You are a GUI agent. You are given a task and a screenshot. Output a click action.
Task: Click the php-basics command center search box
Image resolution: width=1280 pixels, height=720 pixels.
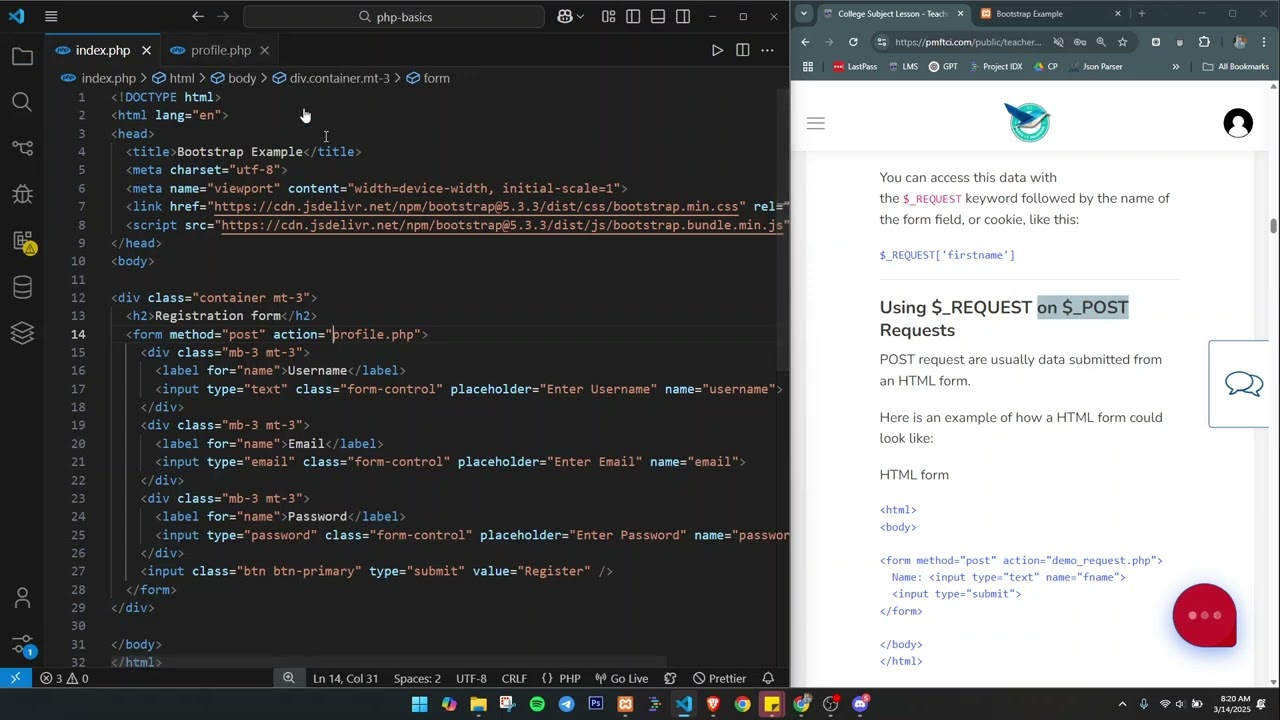394,17
